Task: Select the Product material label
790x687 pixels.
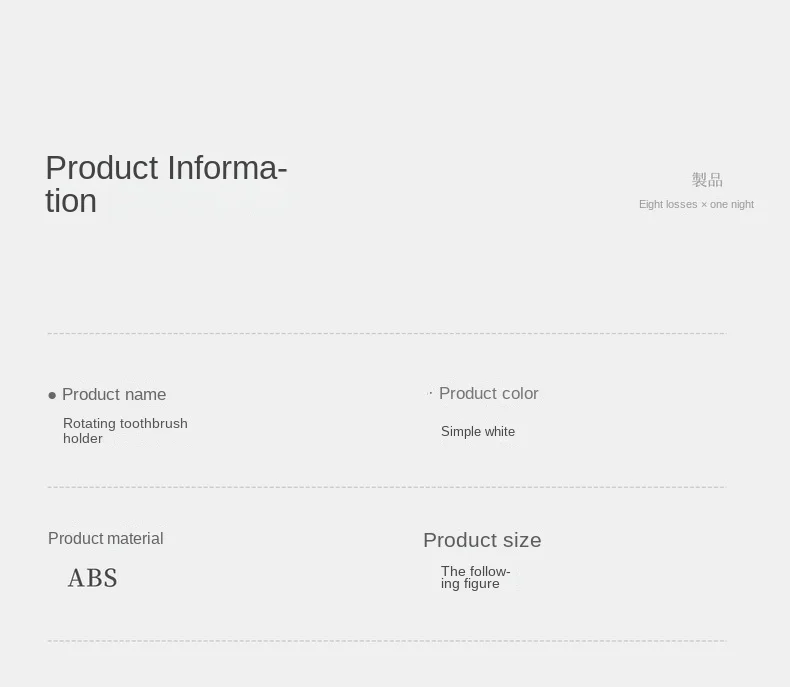Action: coord(105,538)
